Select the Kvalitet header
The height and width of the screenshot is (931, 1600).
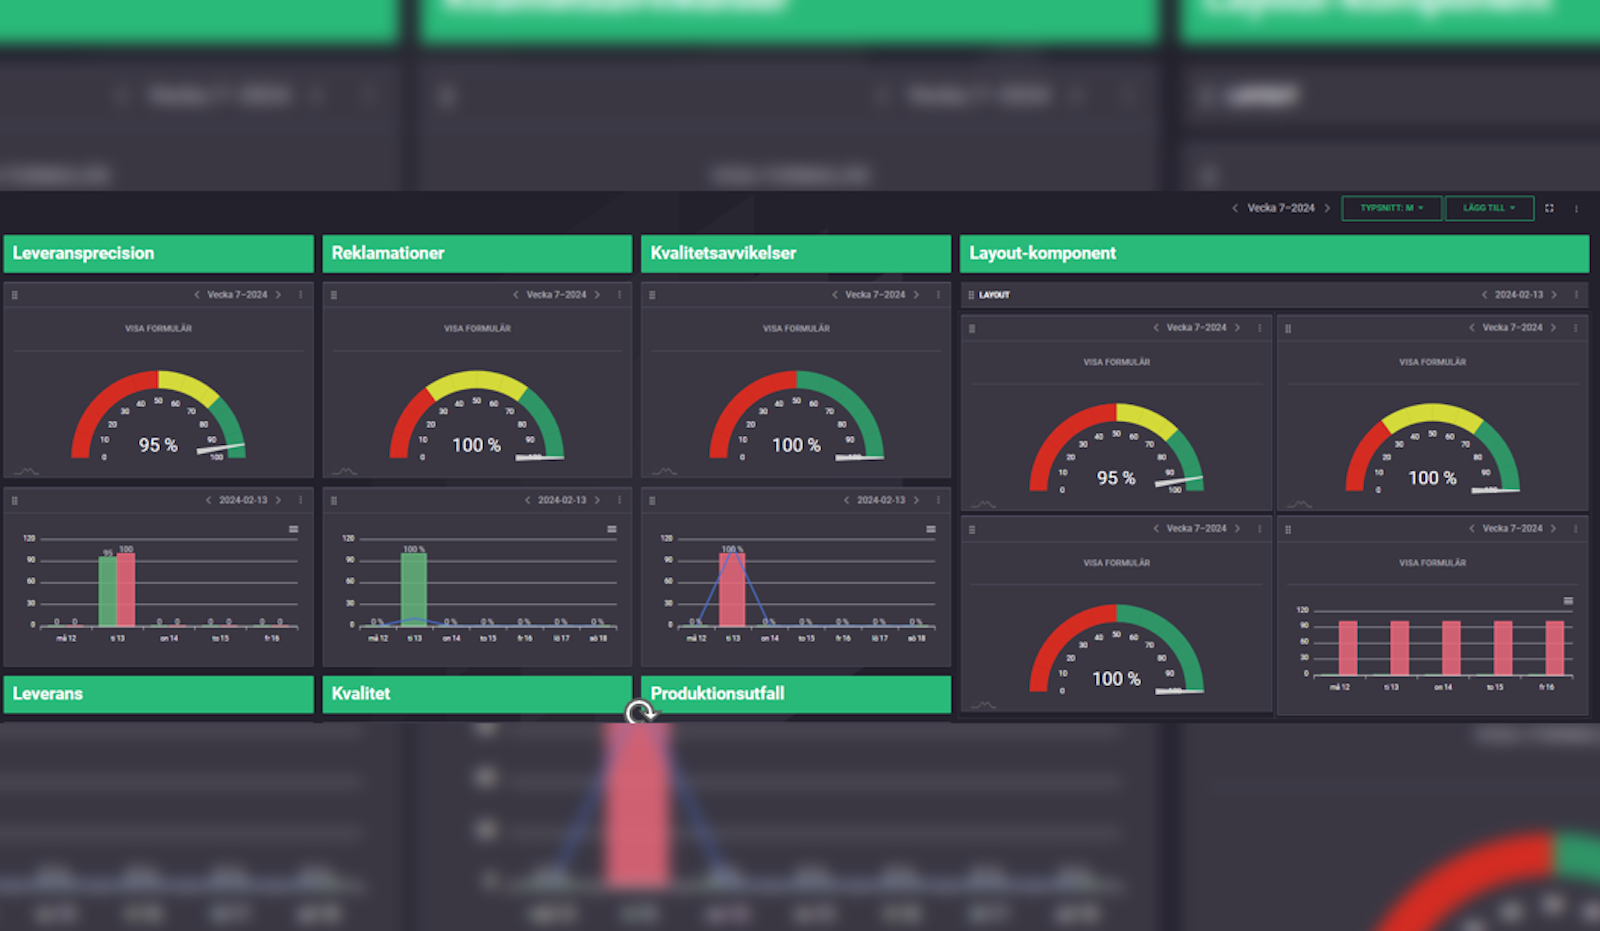(x=477, y=694)
